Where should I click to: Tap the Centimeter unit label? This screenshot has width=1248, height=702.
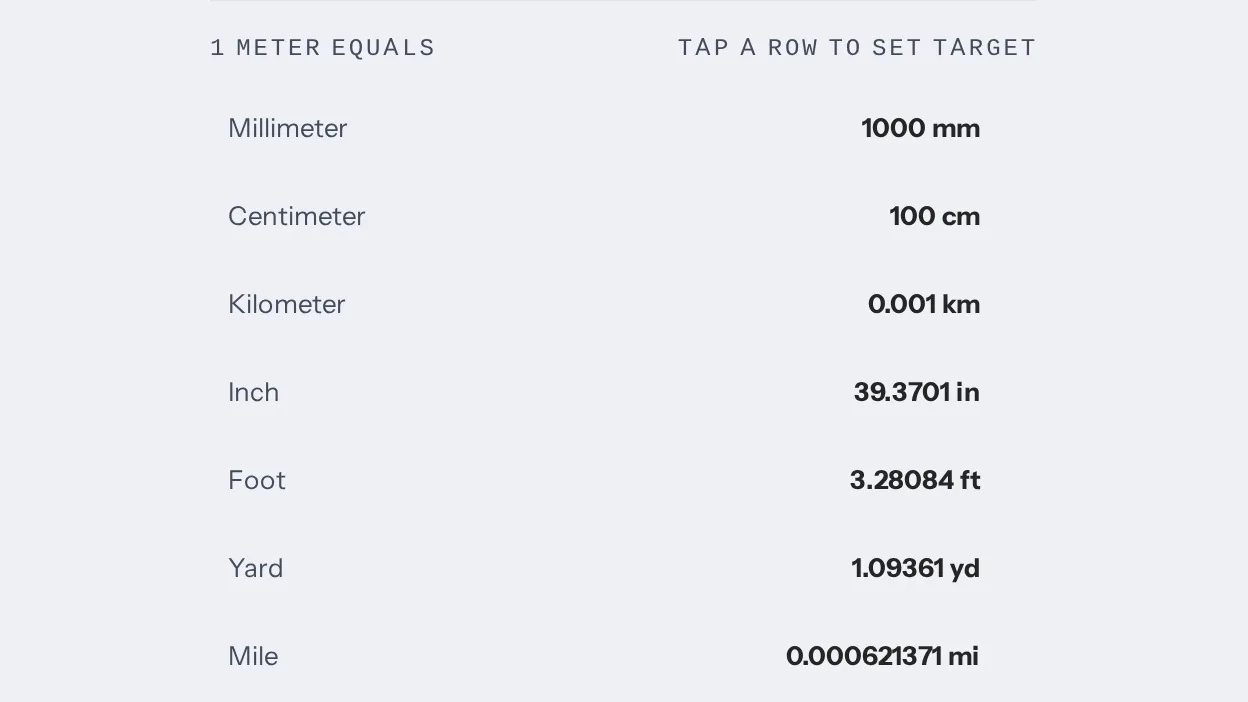point(296,216)
